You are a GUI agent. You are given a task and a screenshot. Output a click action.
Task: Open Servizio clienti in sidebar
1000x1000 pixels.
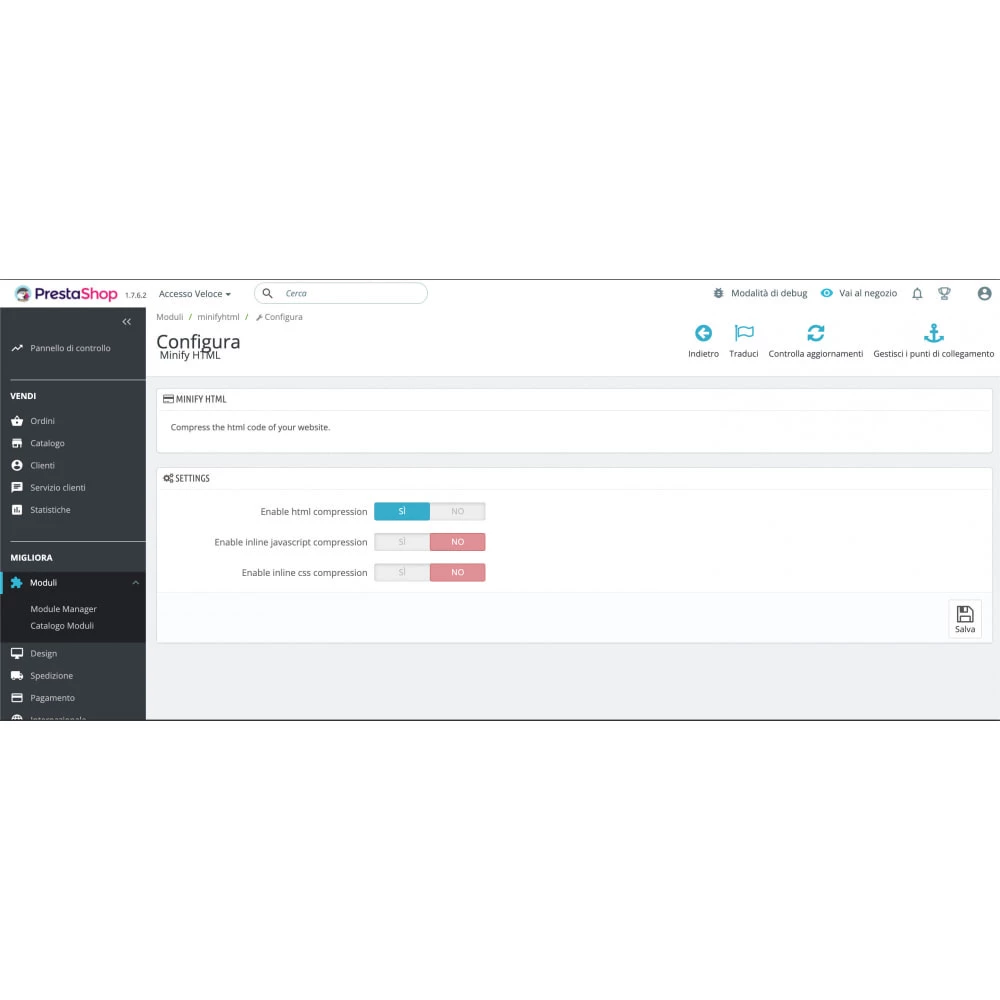pos(57,488)
